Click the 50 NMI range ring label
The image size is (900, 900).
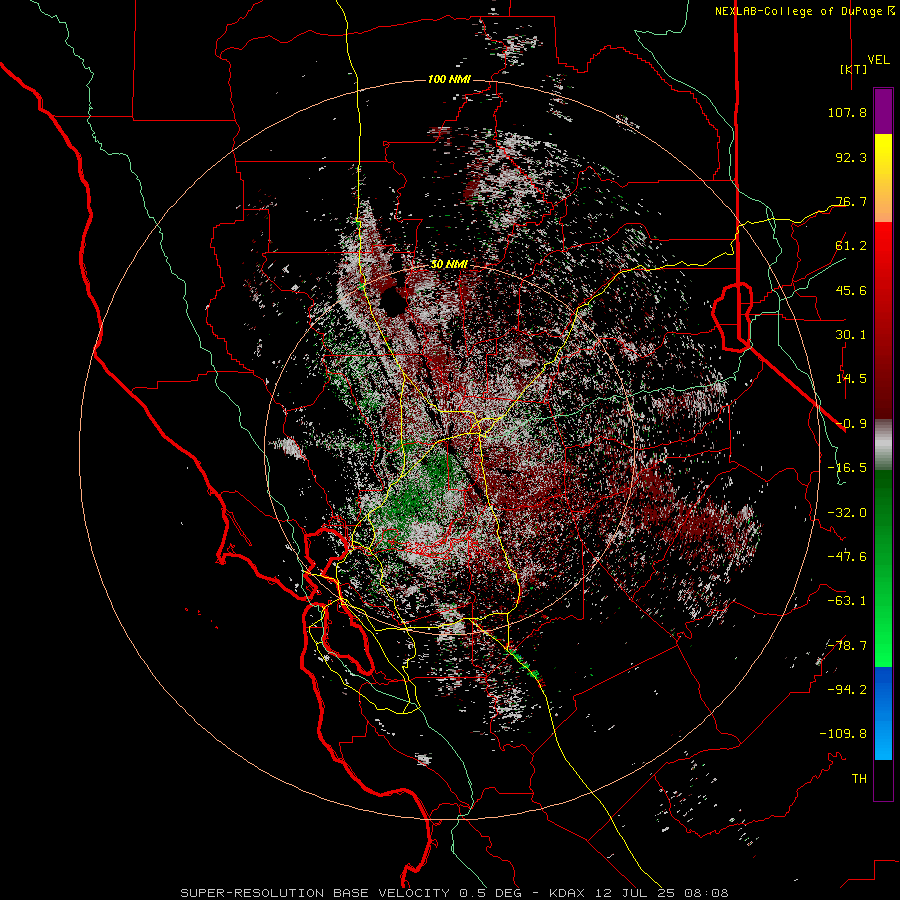point(449,264)
